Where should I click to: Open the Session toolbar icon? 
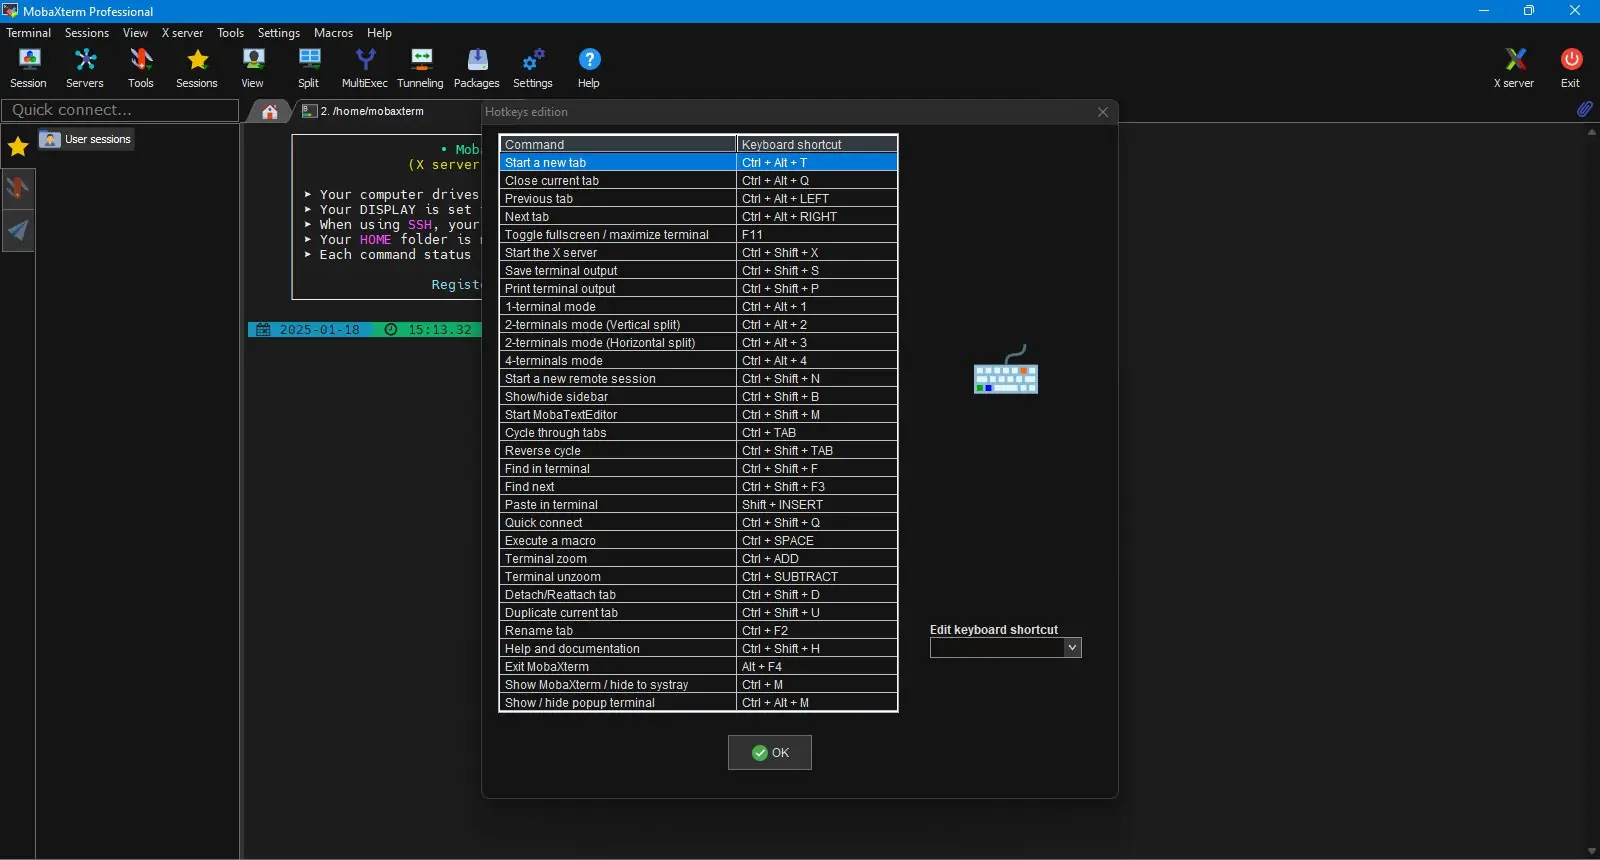coord(29,67)
